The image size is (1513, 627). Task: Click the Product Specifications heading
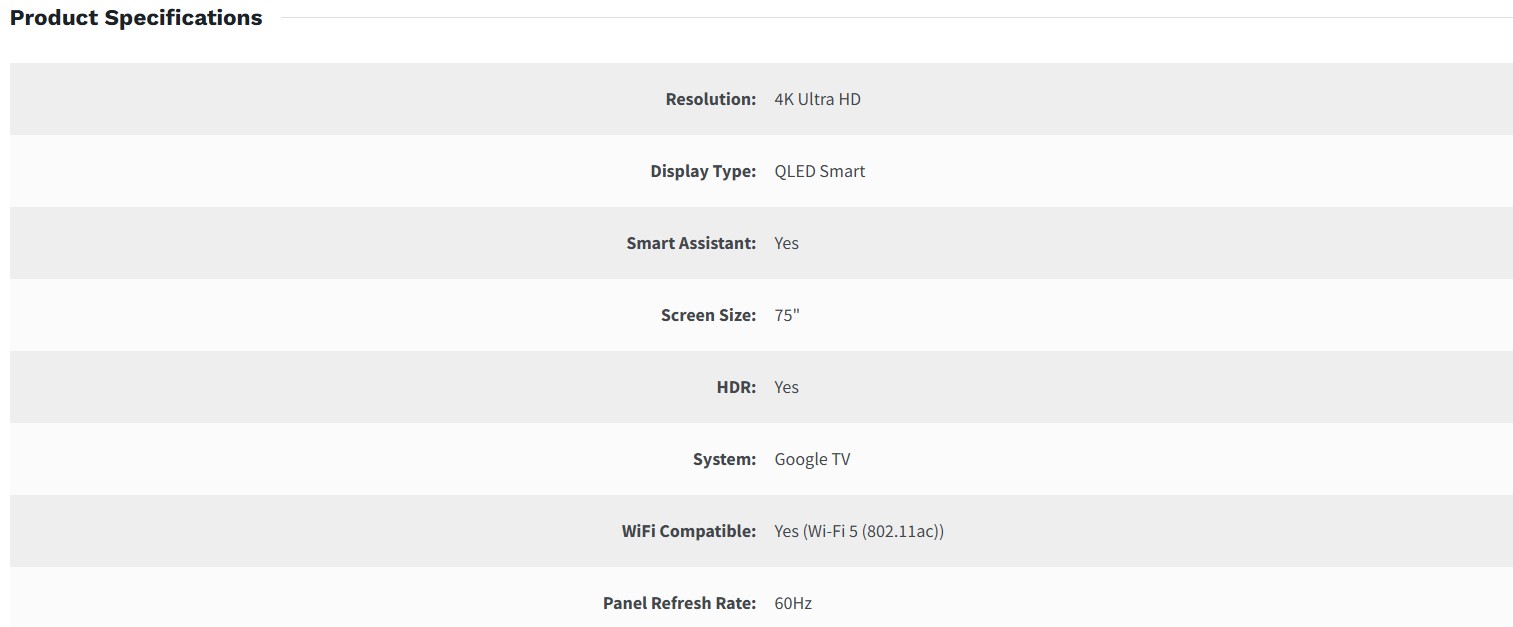(136, 18)
